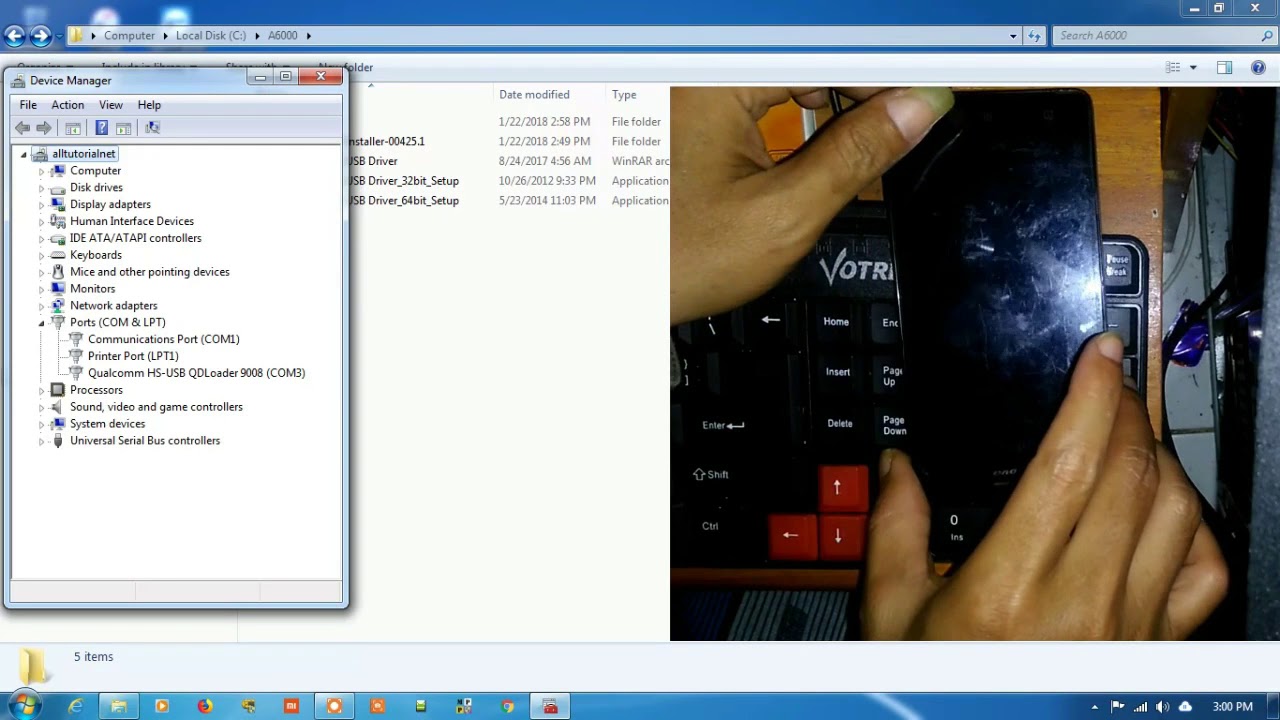Click the Action Center flag tray icon
The width and height of the screenshot is (1280, 720).
[x=1118, y=707]
